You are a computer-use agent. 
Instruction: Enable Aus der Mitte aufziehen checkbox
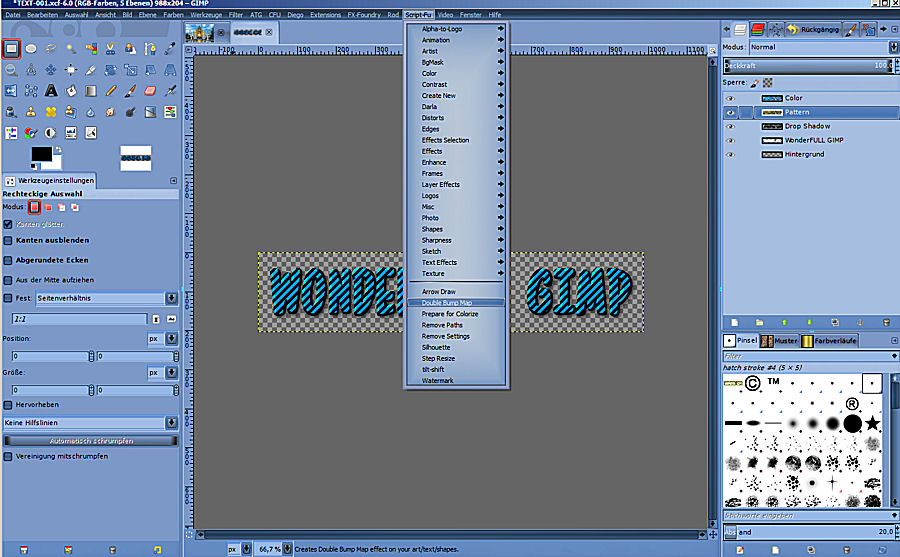coord(8,280)
